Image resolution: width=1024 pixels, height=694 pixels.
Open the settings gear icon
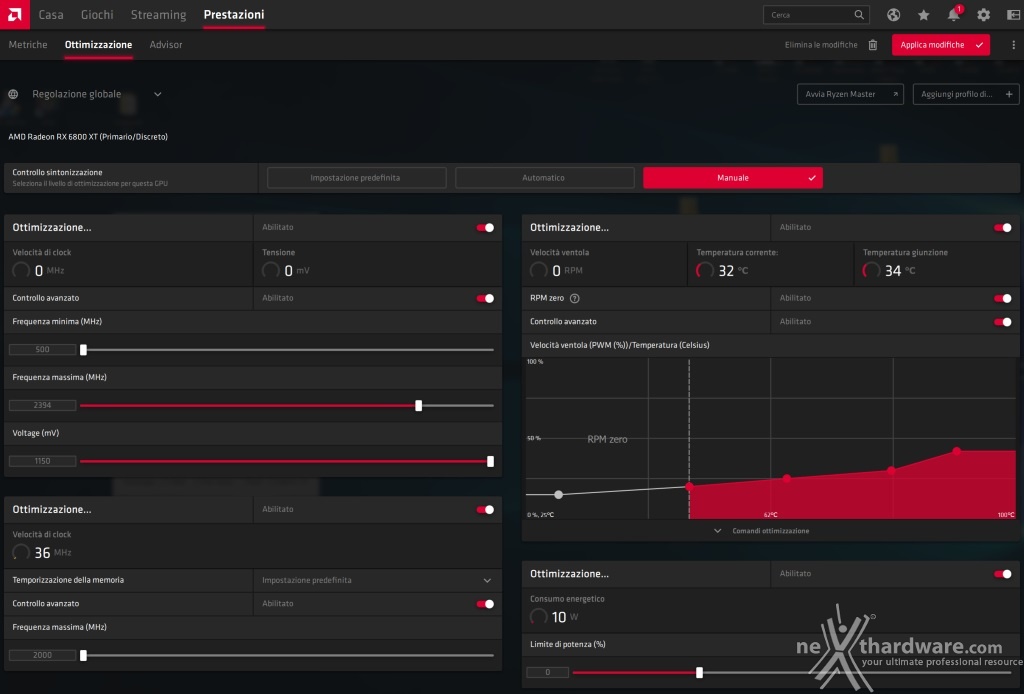984,15
